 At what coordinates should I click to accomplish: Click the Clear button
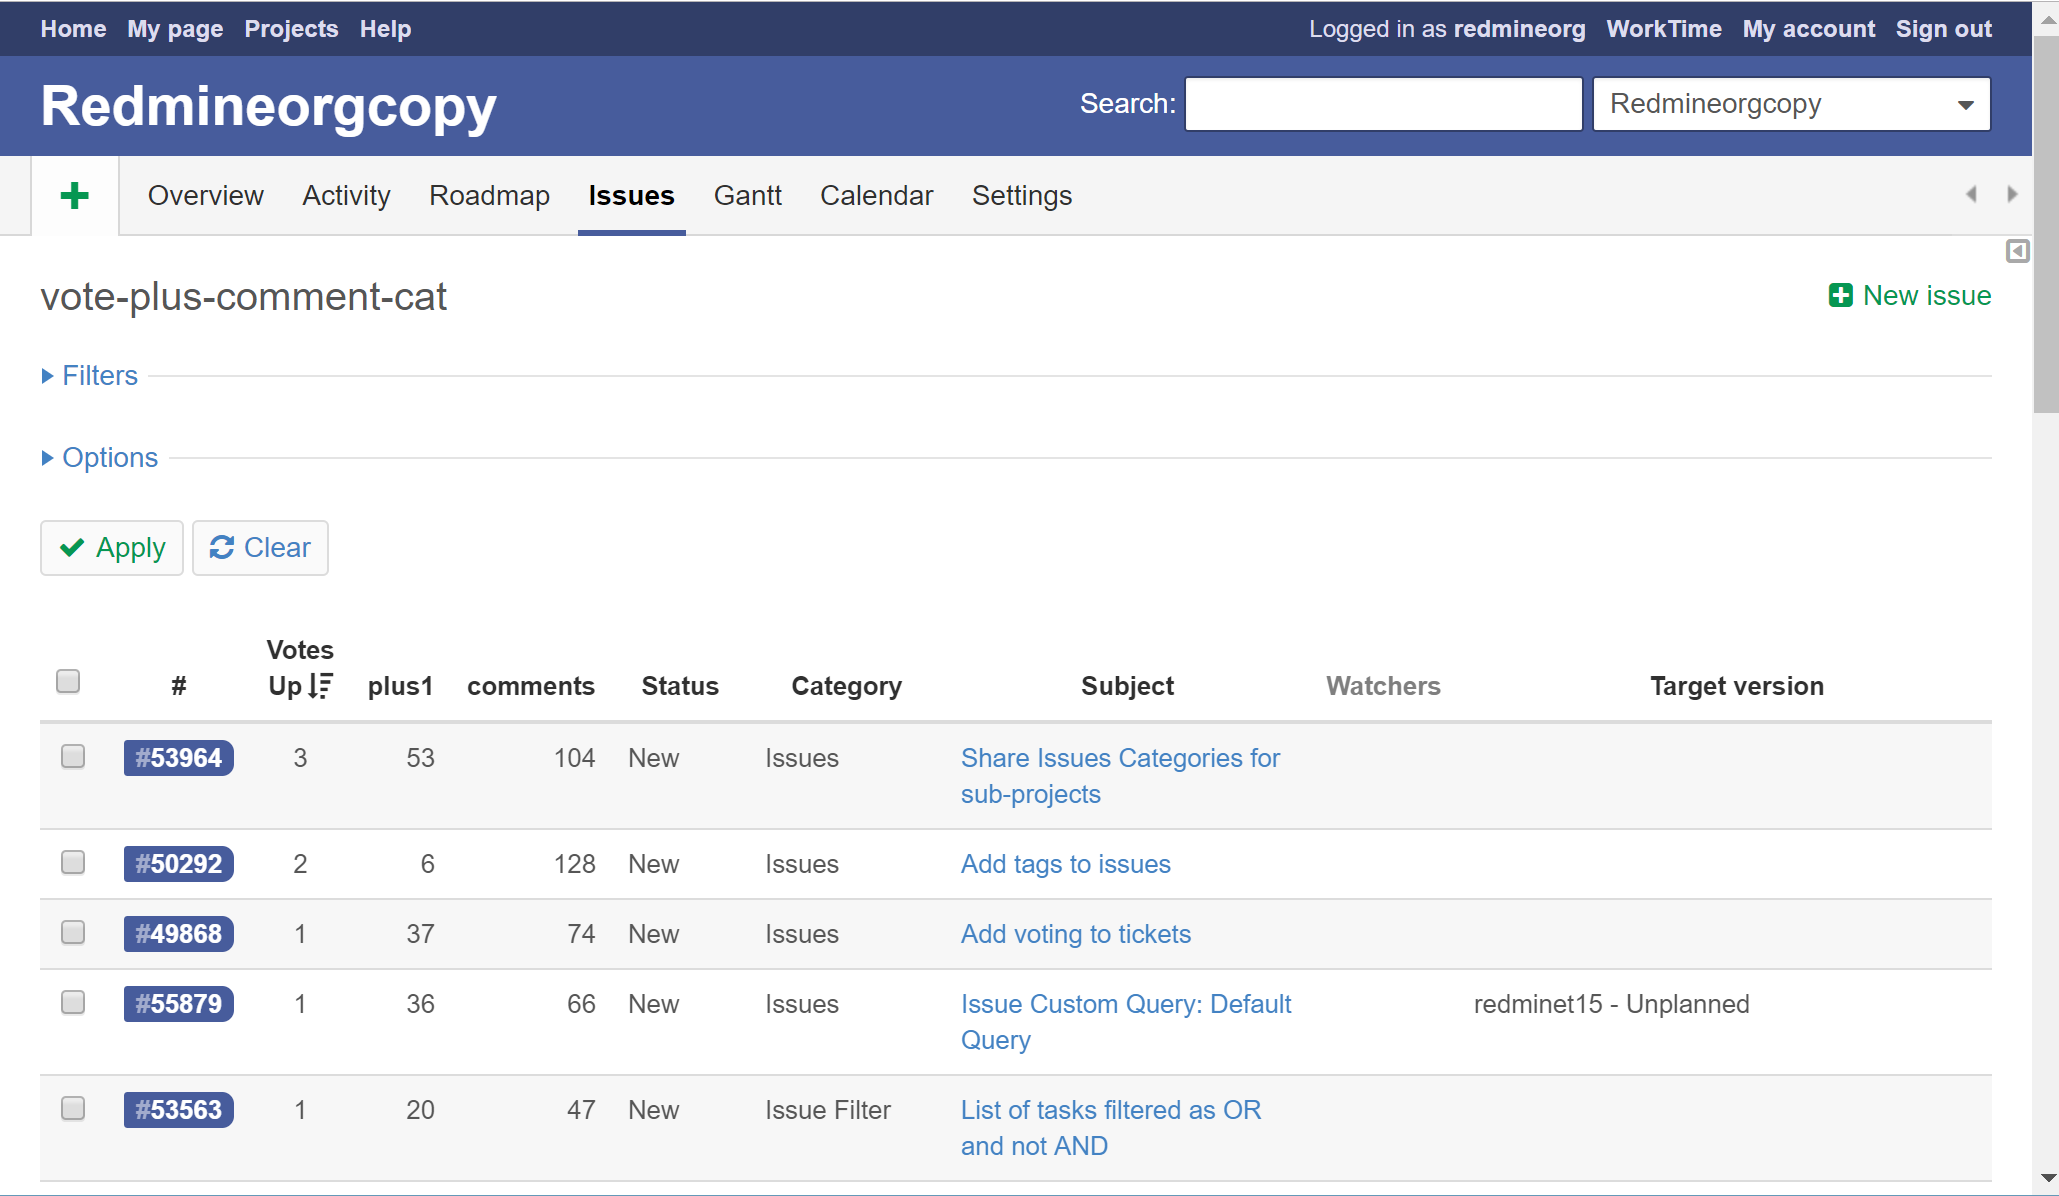[x=260, y=548]
